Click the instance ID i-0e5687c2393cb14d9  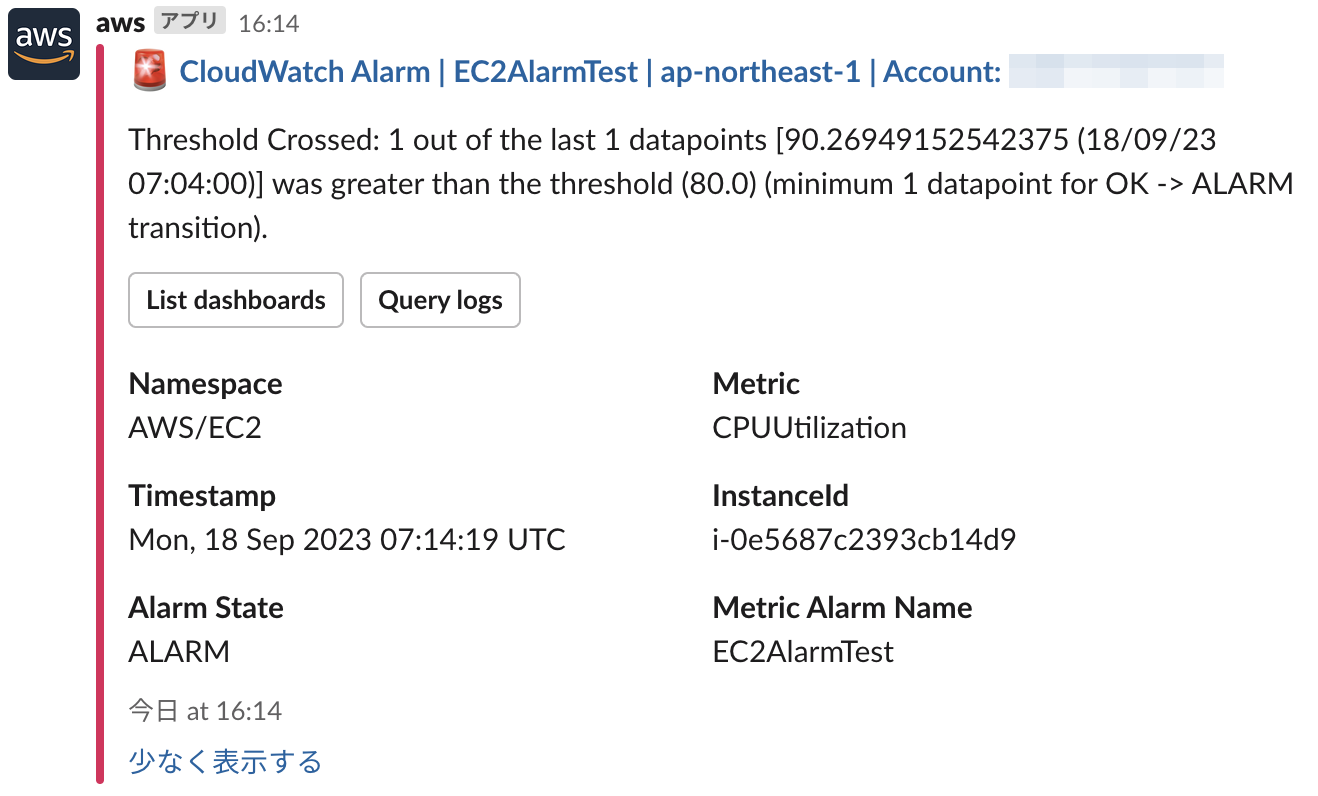click(x=864, y=540)
